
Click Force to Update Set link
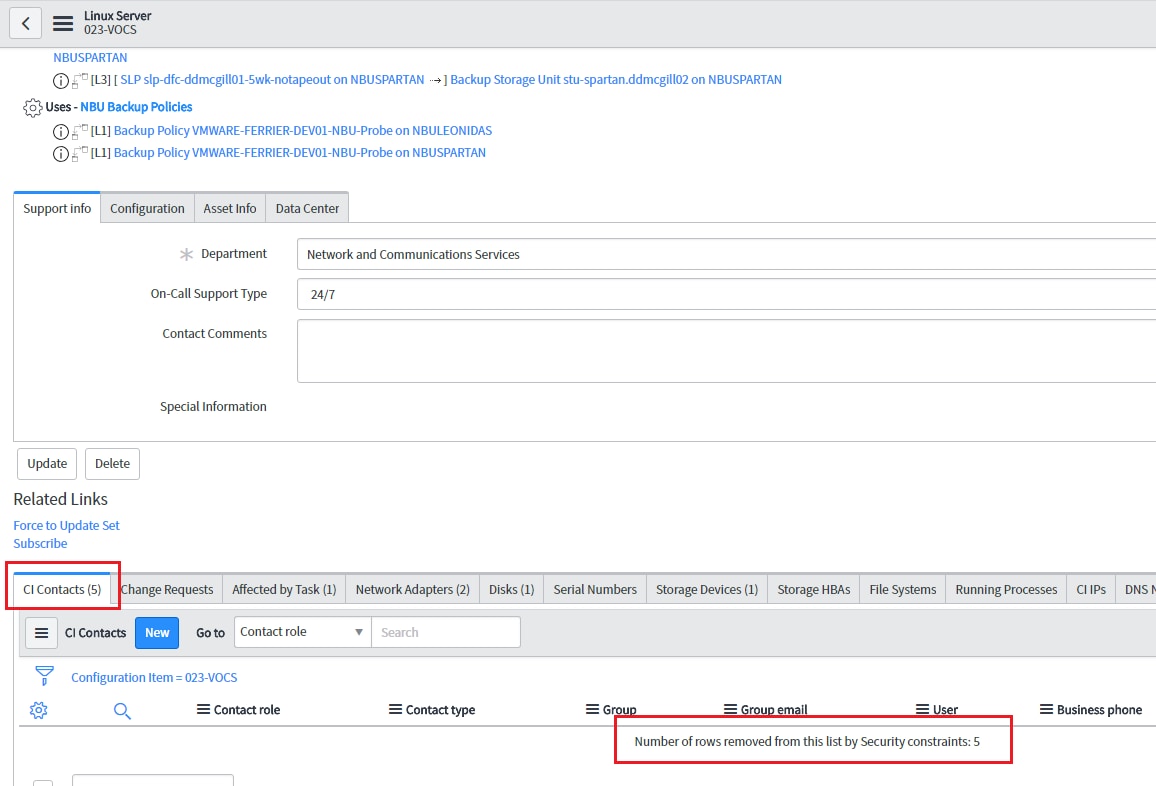tap(66, 526)
